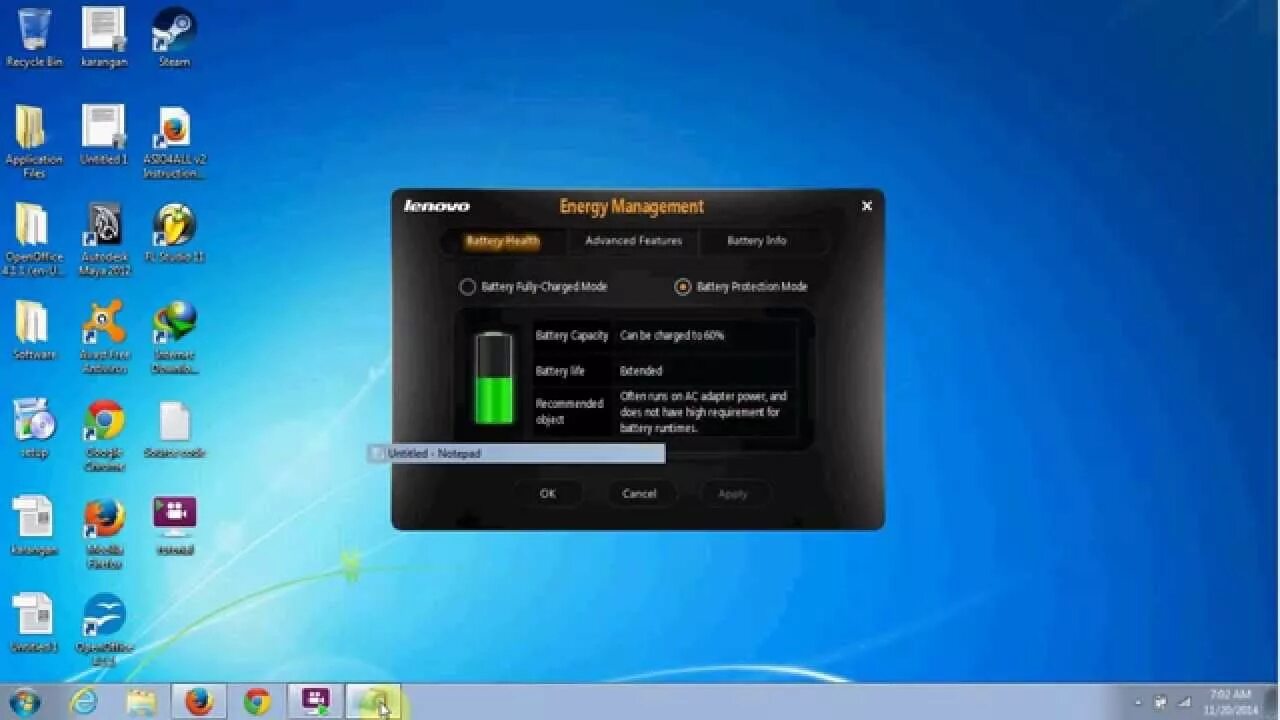Select the Software folder on desktop
The height and width of the screenshot is (720, 1280).
pyautogui.click(x=34, y=330)
